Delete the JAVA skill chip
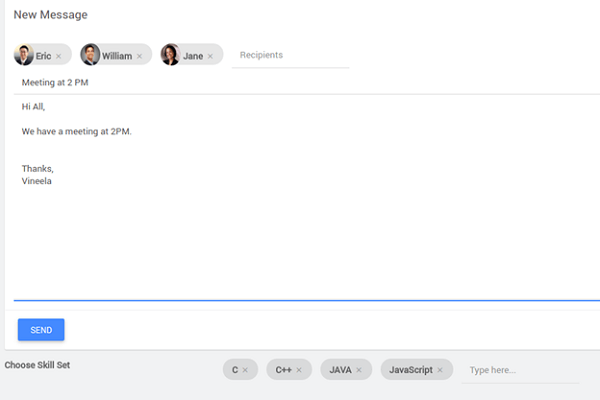The width and height of the screenshot is (600, 400). pyautogui.click(x=359, y=370)
